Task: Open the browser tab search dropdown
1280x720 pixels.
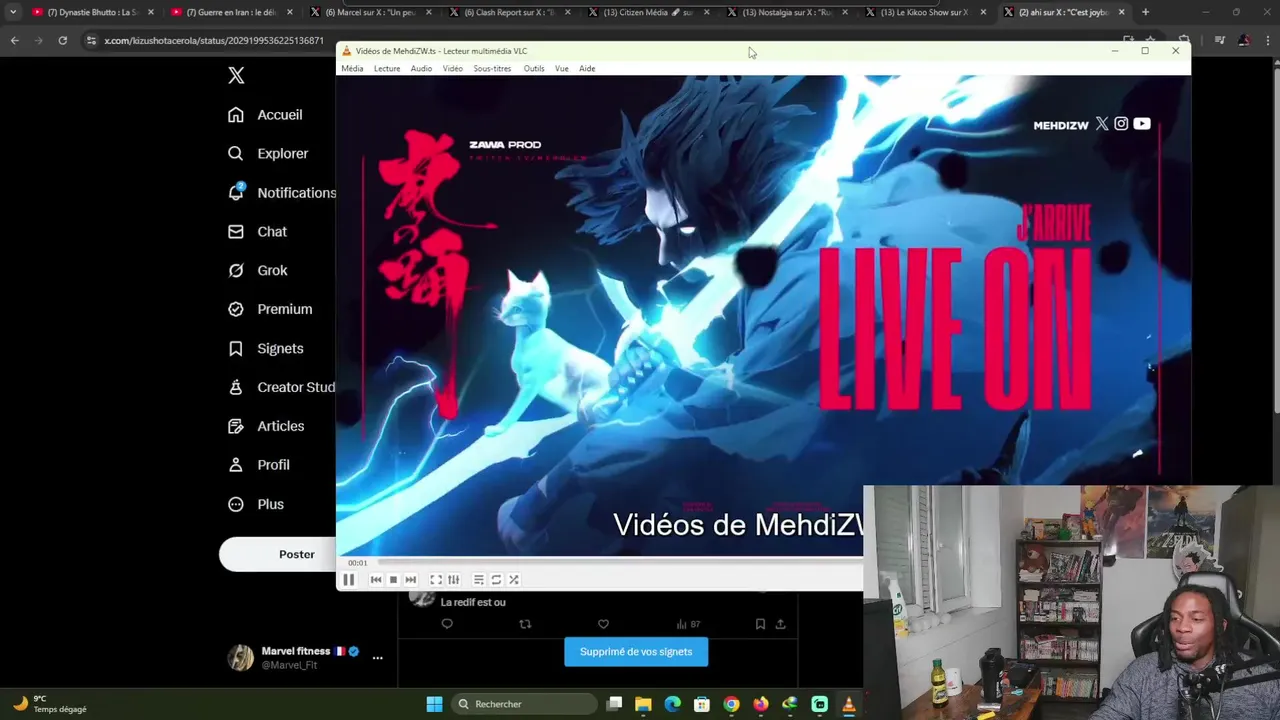Action: (12, 12)
